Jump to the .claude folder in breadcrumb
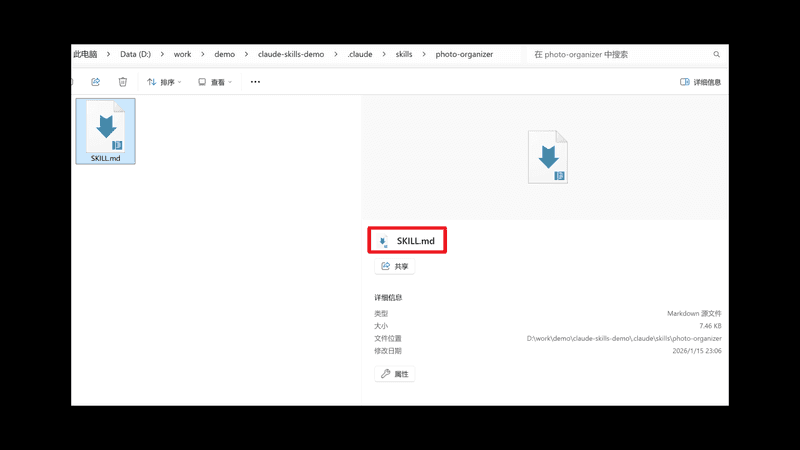This screenshot has height=450, width=800. [360, 54]
